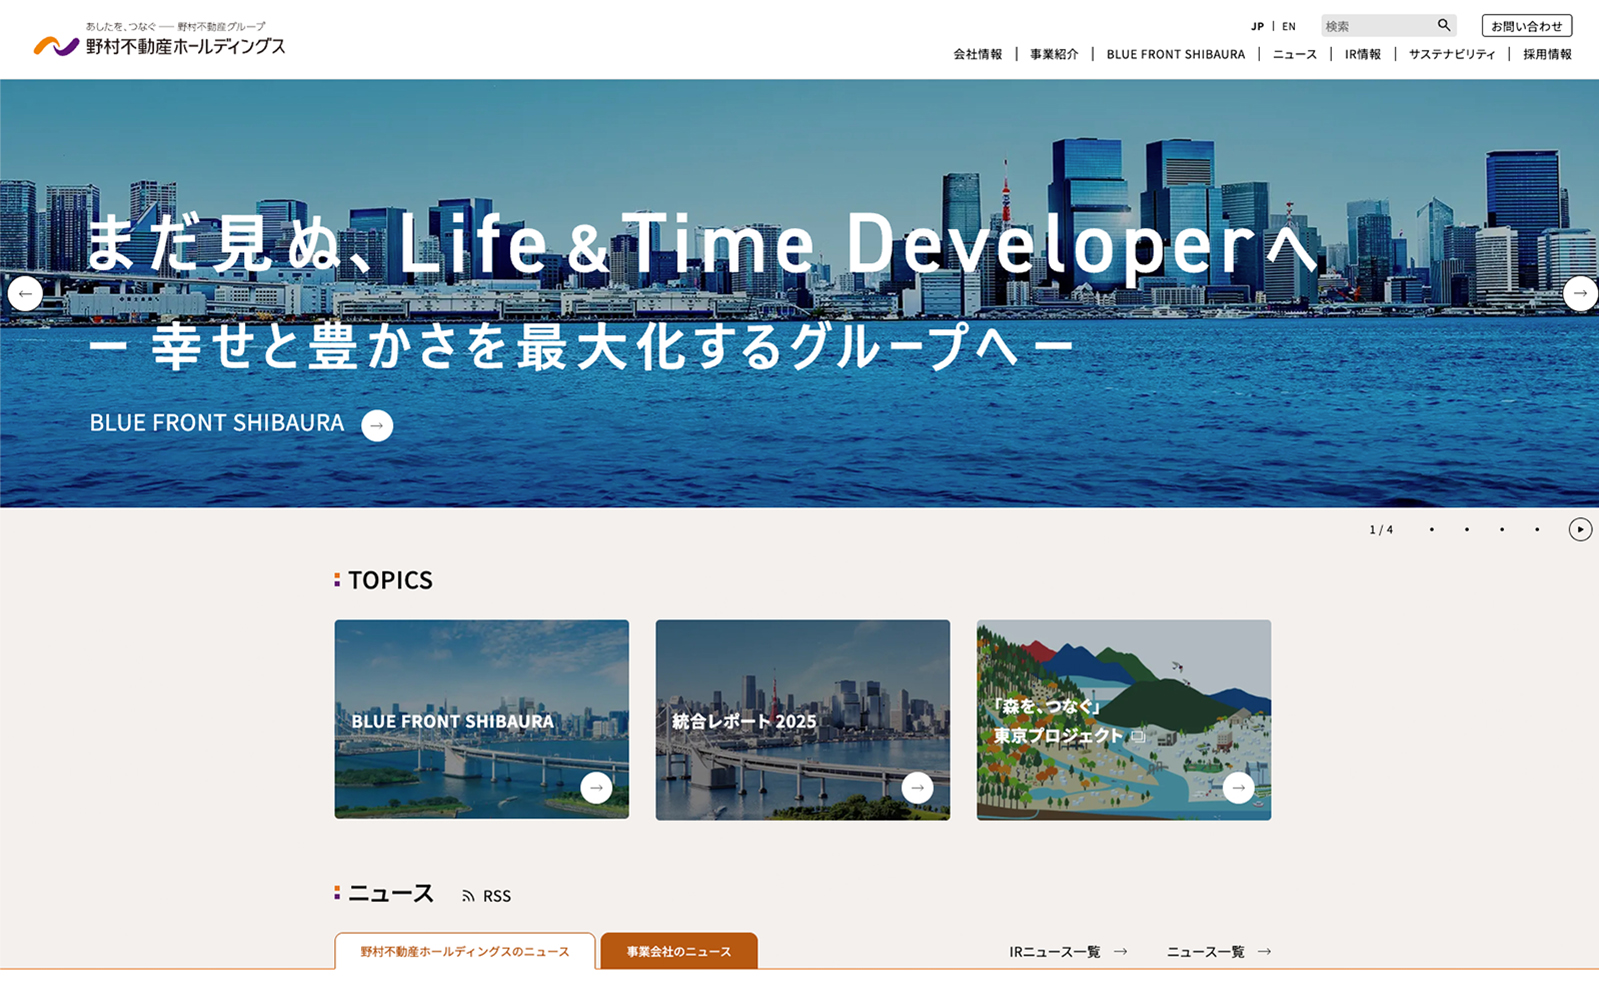Open 事業紹介 menu

pyautogui.click(x=1054, y=54)
